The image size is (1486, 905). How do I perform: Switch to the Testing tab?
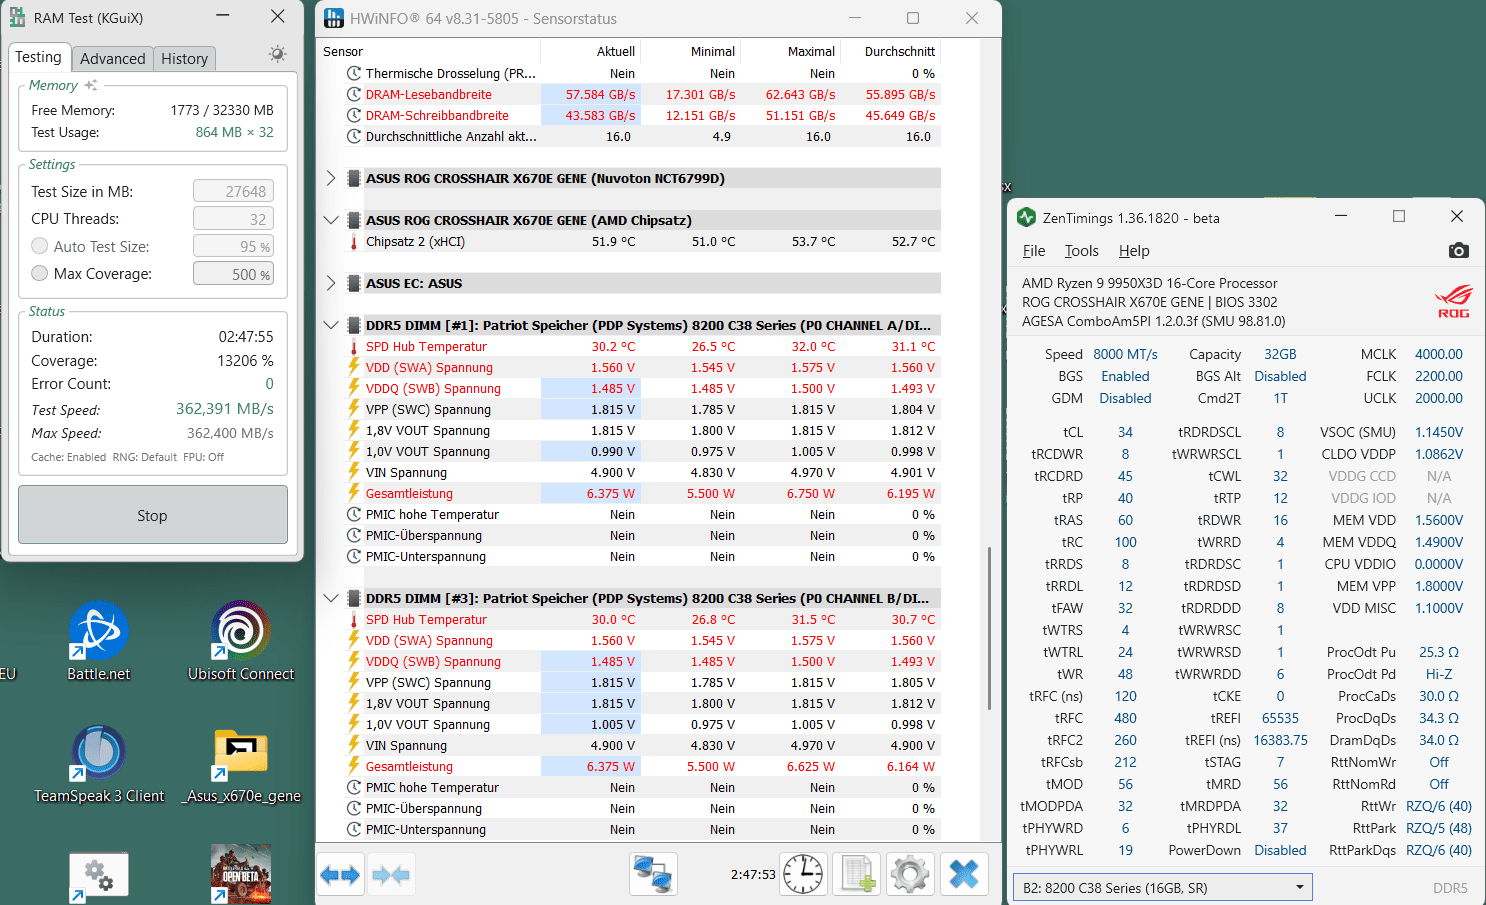point(38,57)
